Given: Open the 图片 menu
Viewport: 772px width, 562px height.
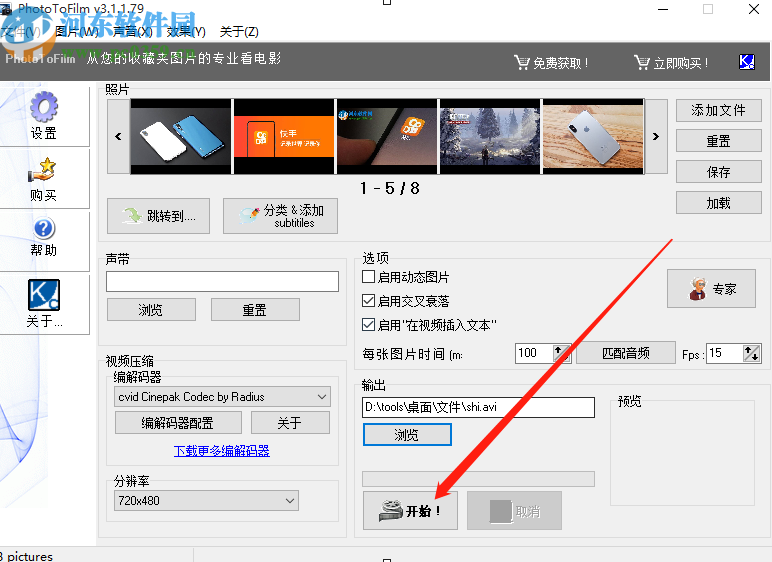Looking at the screenshot, I should coord(77,32).
